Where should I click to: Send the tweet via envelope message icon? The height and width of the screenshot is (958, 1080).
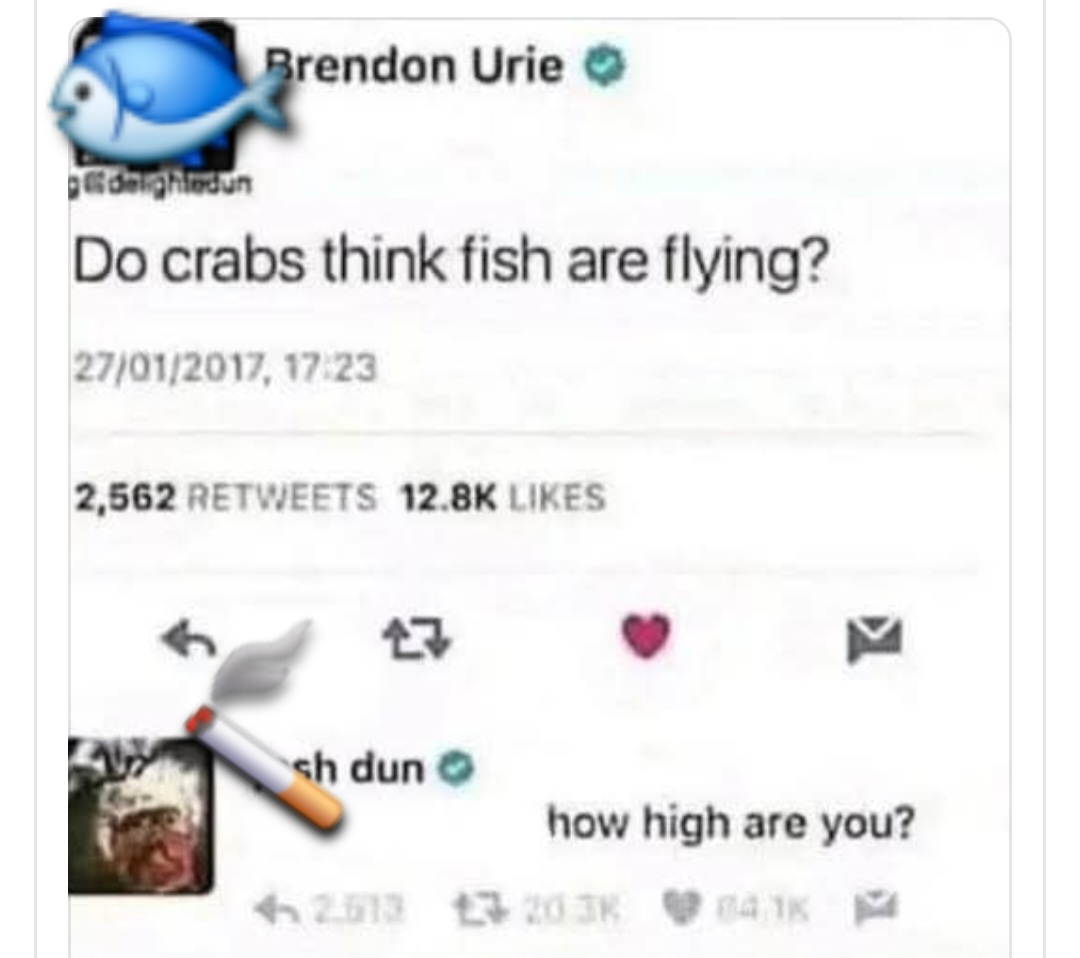(x=874, y=638)
